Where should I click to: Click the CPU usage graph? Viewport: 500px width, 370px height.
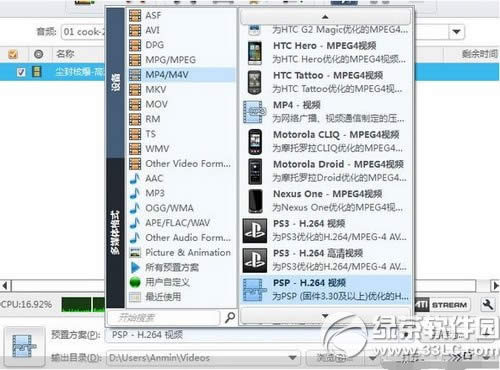[x=83, y=305]
